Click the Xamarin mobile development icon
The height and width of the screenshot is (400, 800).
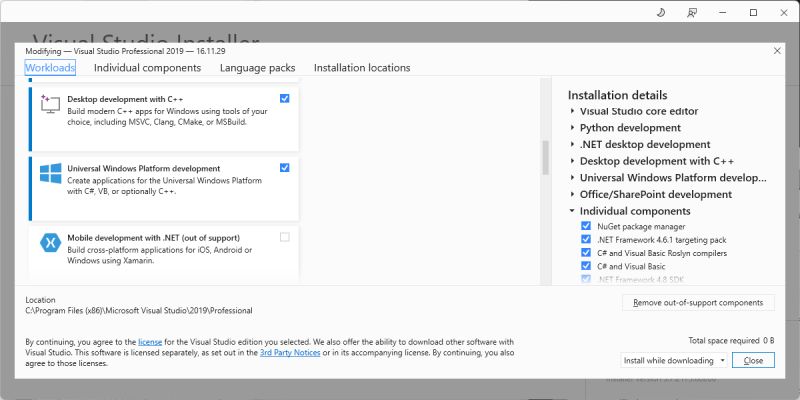[51, 243]
